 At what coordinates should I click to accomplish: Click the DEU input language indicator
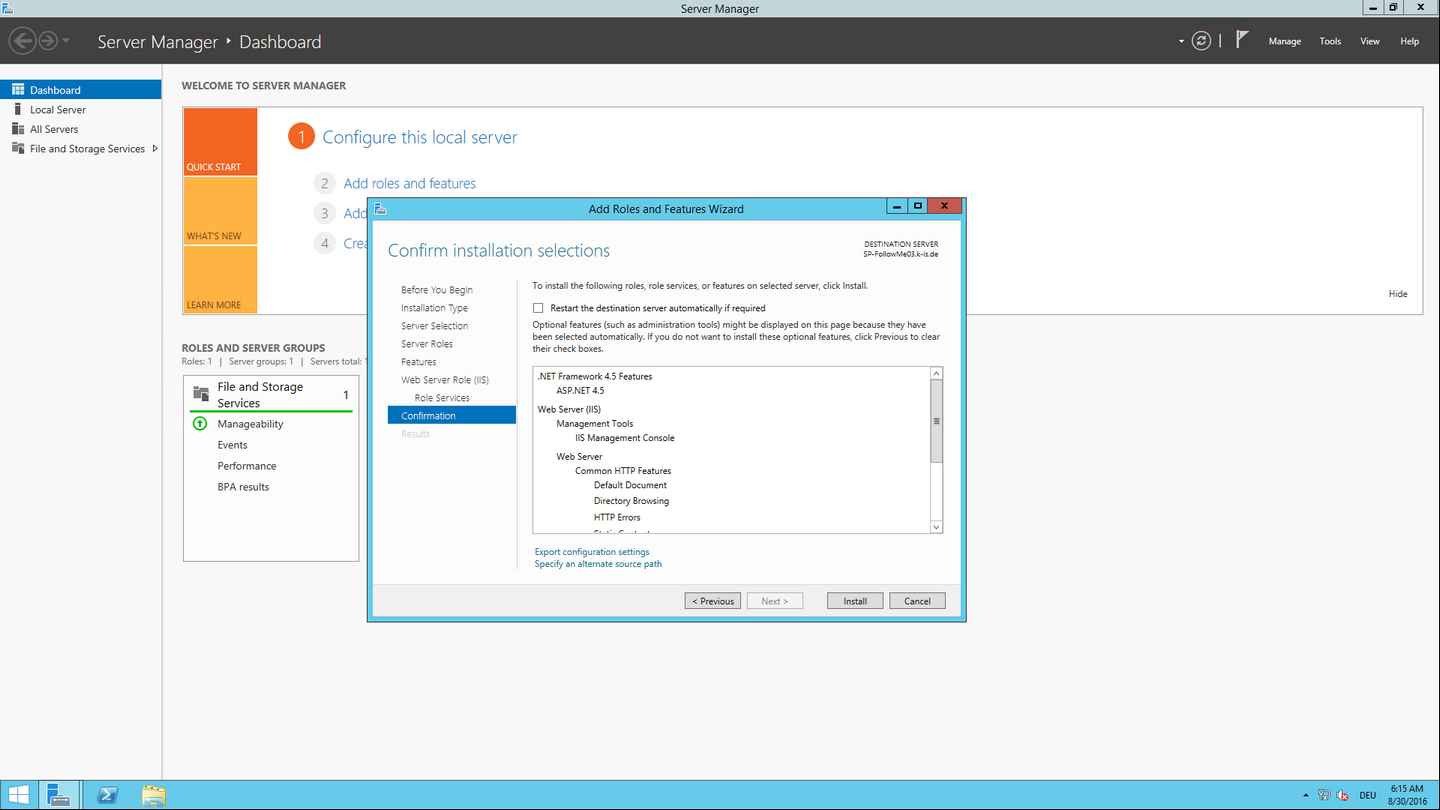click(1368, 796)
